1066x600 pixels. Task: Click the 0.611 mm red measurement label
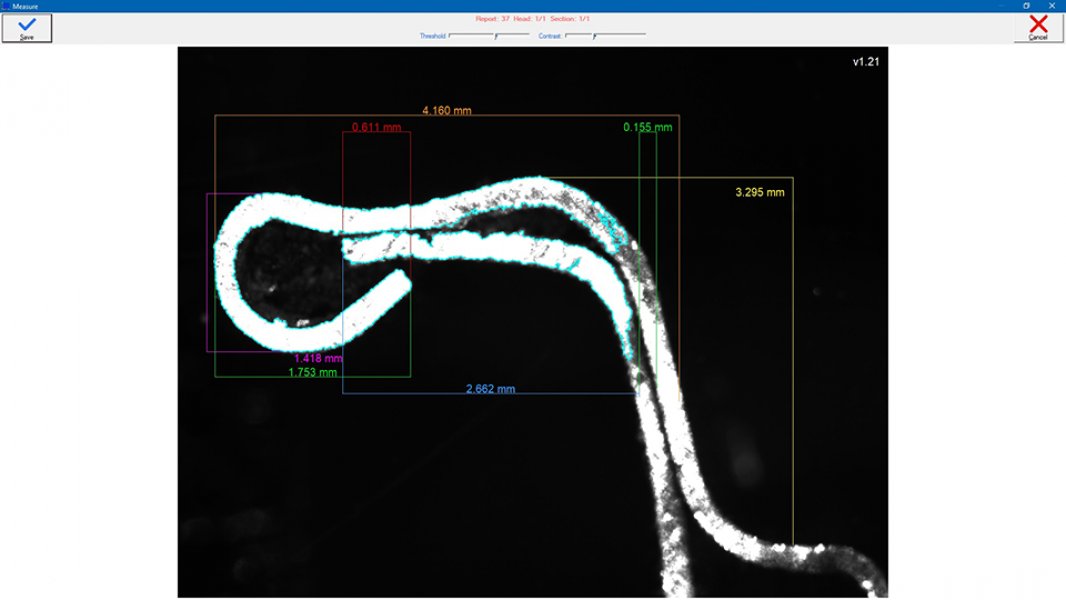tap(377, 127)
